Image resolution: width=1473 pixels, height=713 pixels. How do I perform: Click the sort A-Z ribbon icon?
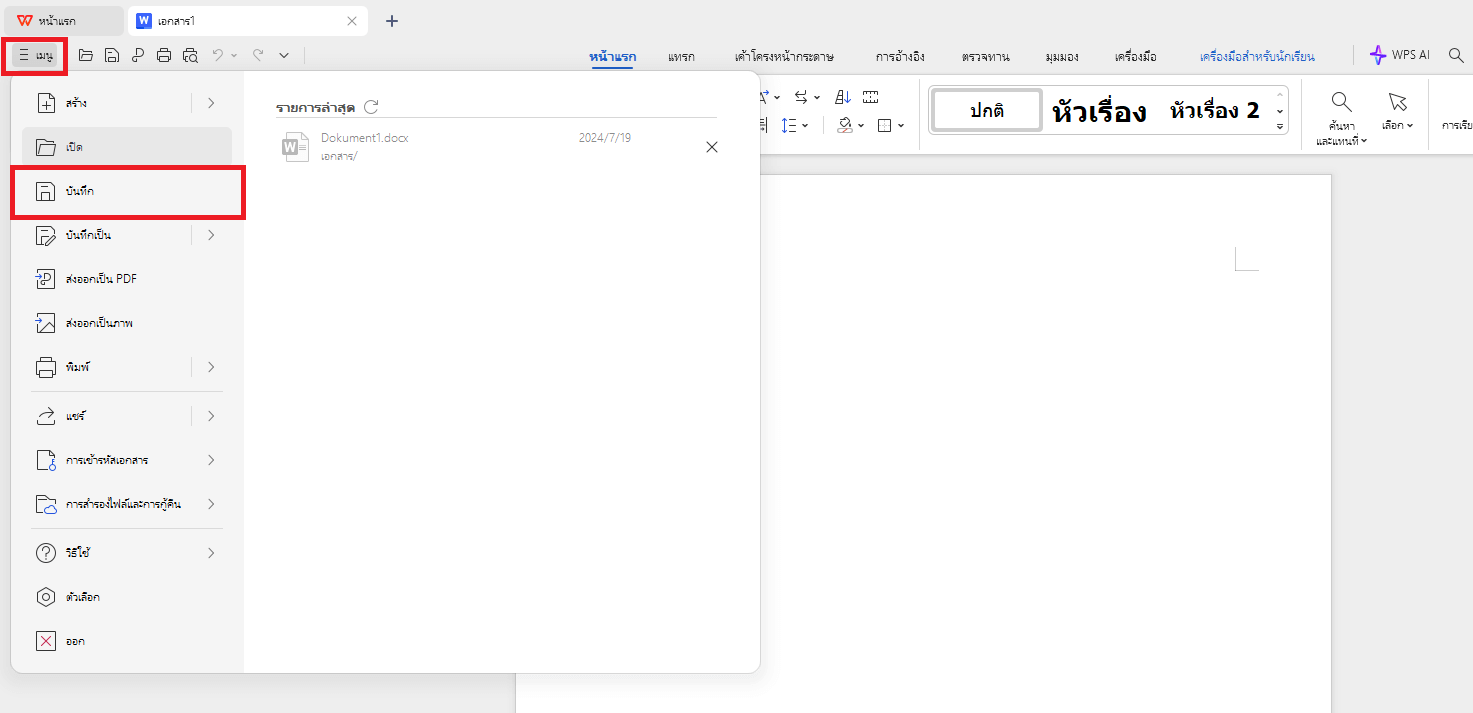[x=842, y=97]
